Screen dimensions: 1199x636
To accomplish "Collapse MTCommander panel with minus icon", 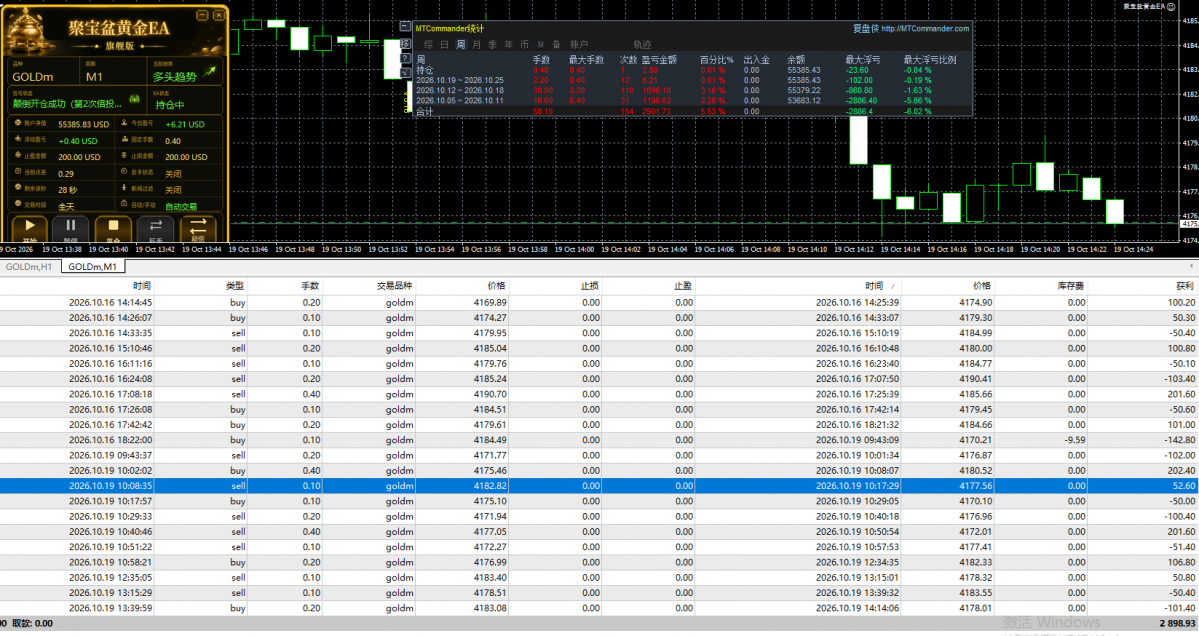I will point(405,26).
